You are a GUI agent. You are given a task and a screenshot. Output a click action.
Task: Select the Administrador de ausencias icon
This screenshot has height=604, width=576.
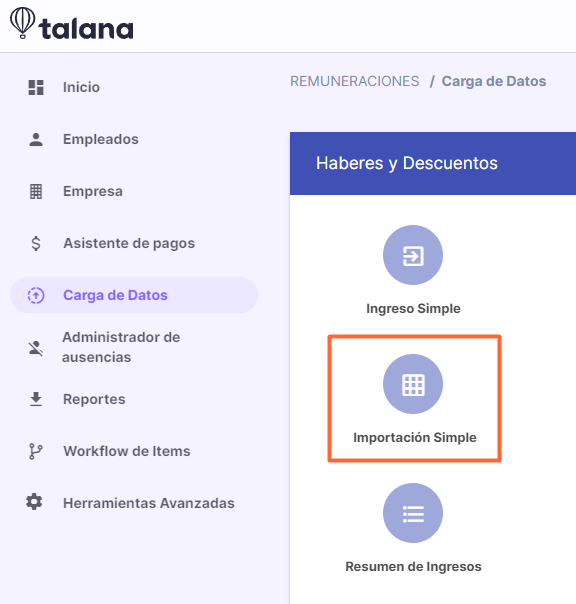[36, 348]
